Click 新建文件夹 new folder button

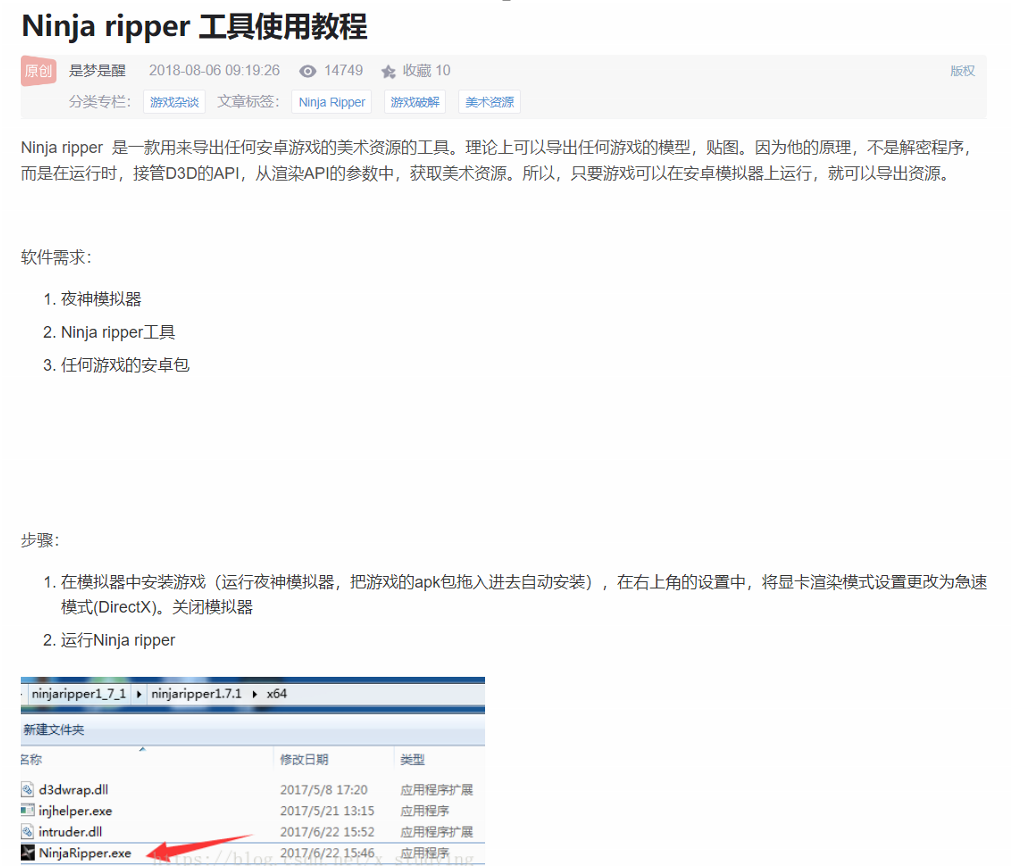click(x=54, y=730)
